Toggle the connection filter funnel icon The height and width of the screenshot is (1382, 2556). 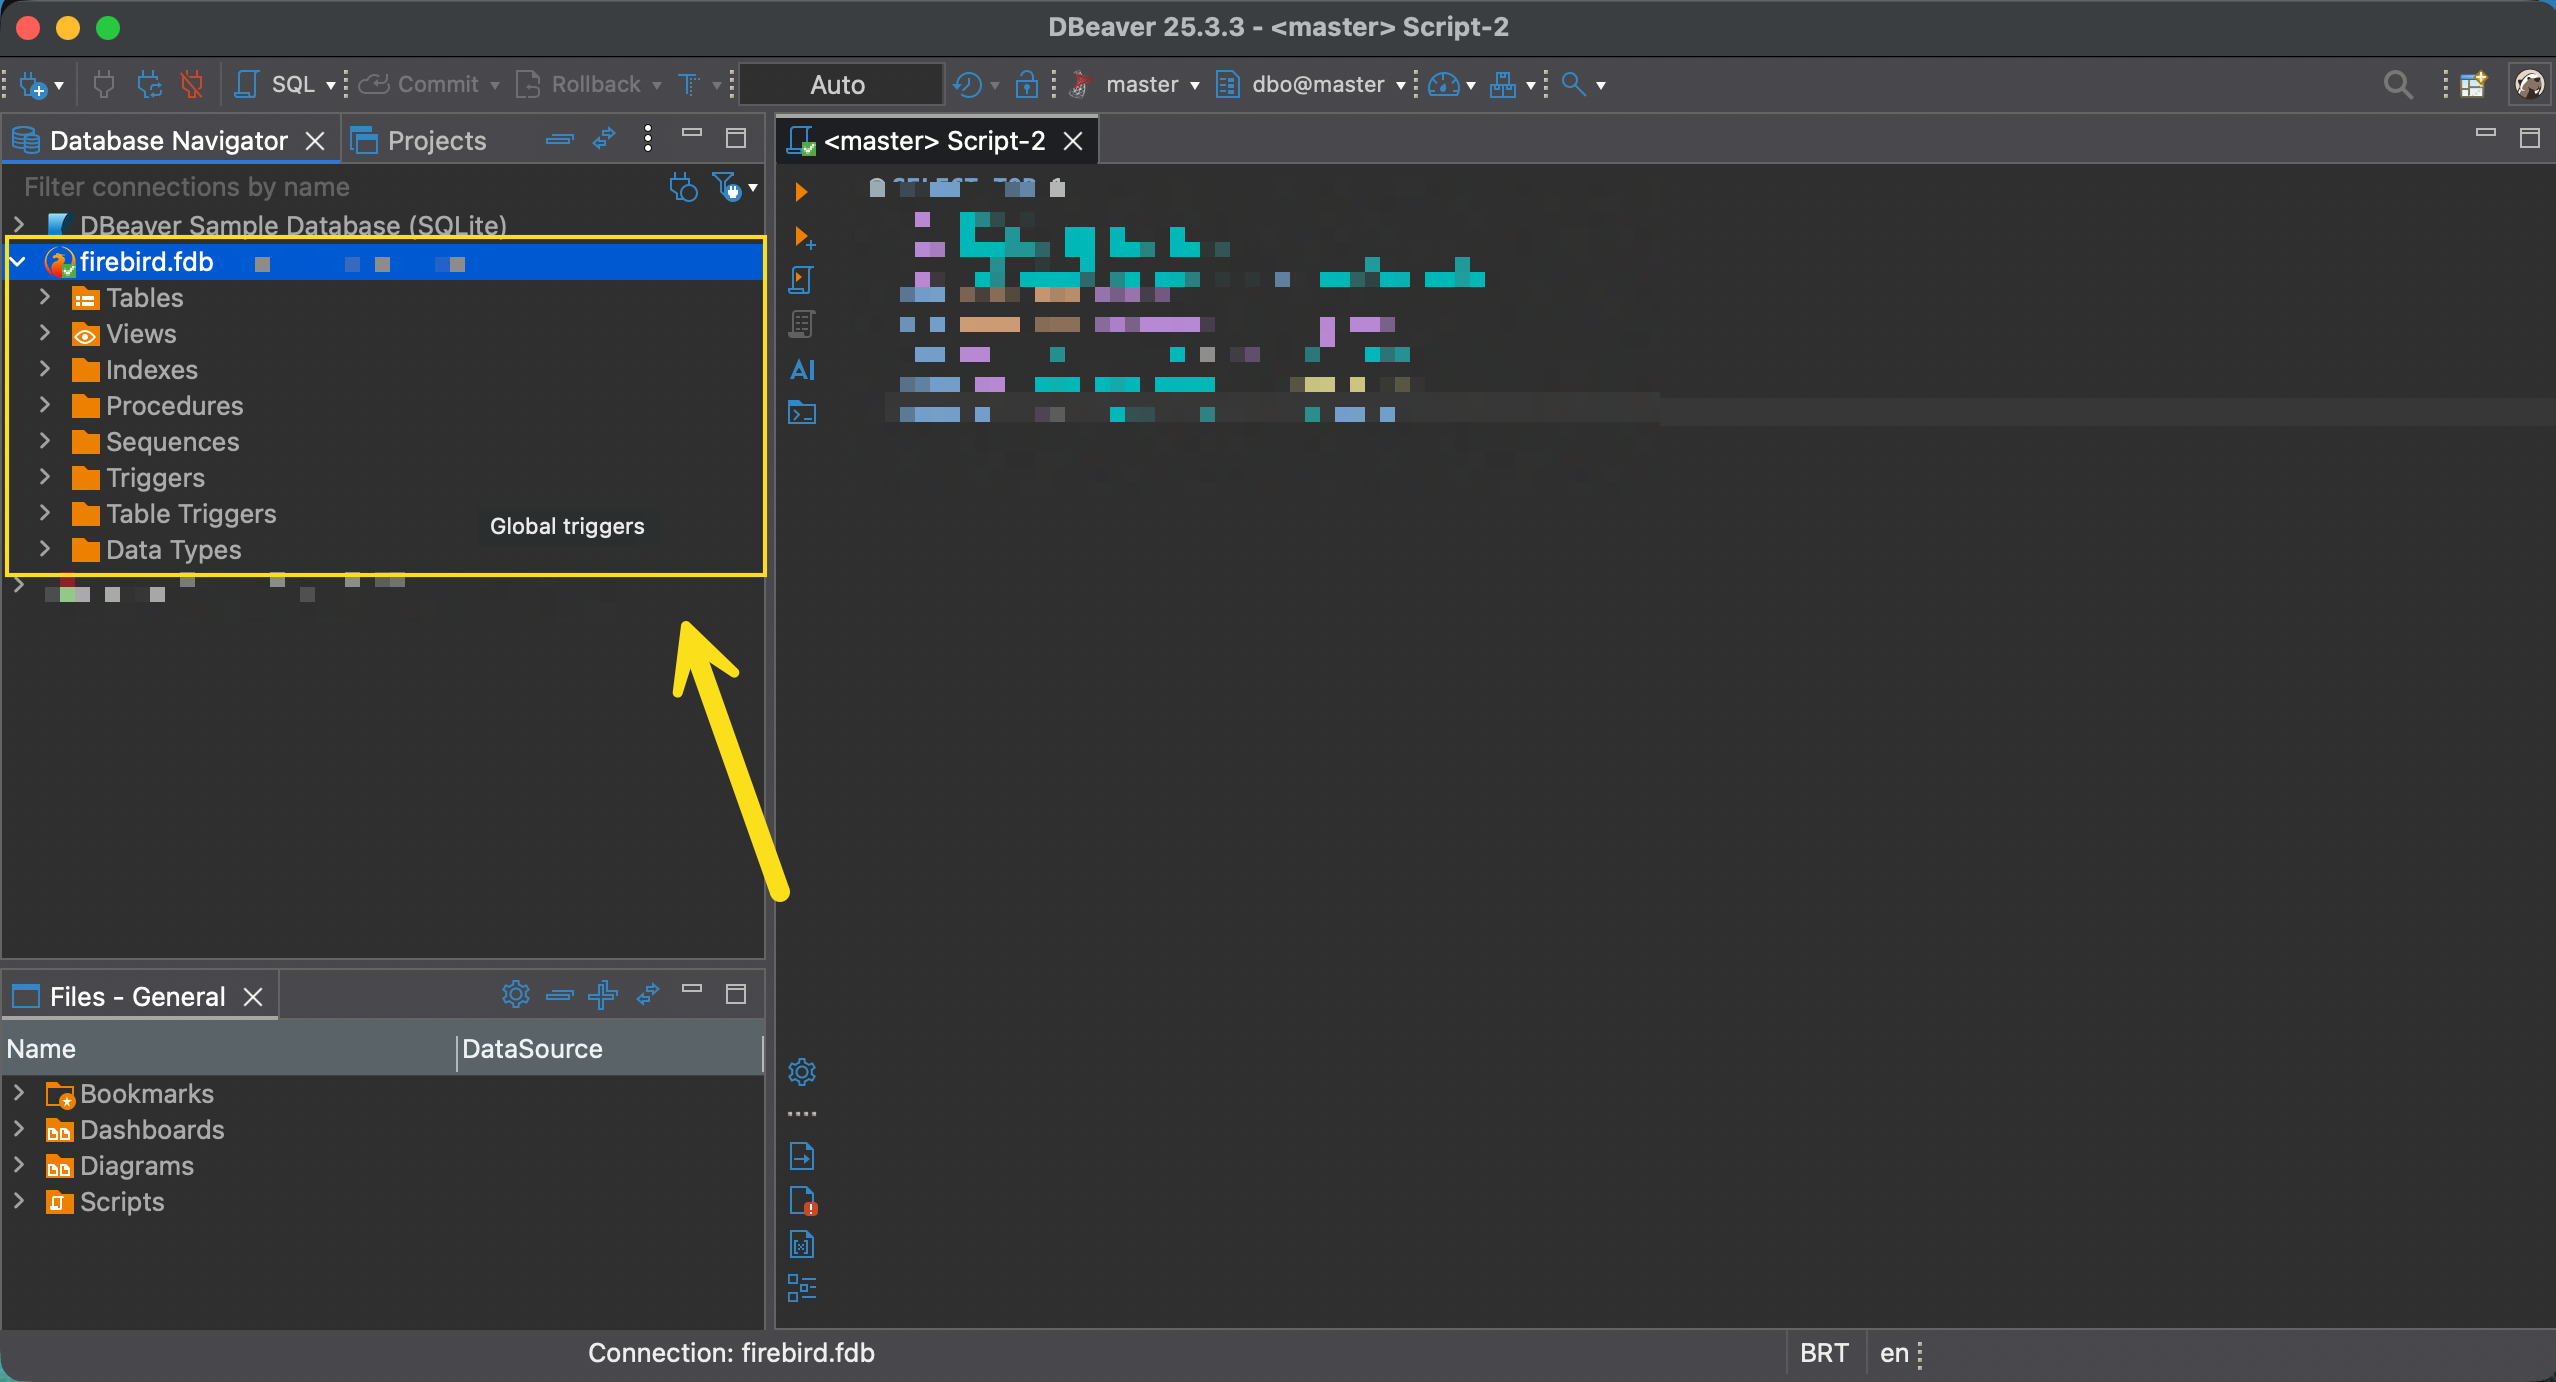(725, 186)
